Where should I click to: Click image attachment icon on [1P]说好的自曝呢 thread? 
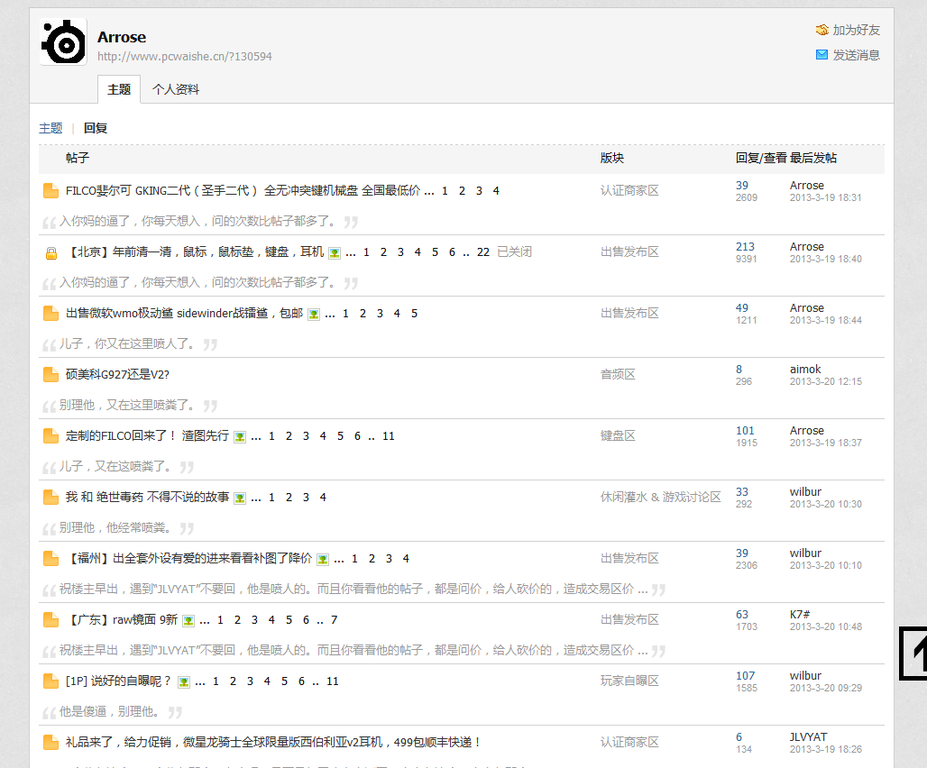coord(184,682)
